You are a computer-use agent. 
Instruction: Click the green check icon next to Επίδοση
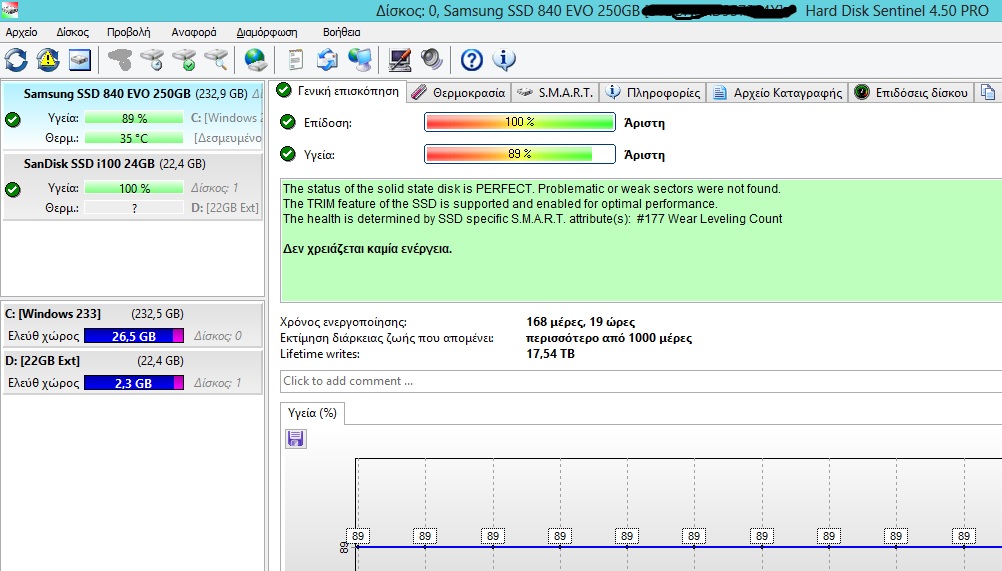pos(288,122)
